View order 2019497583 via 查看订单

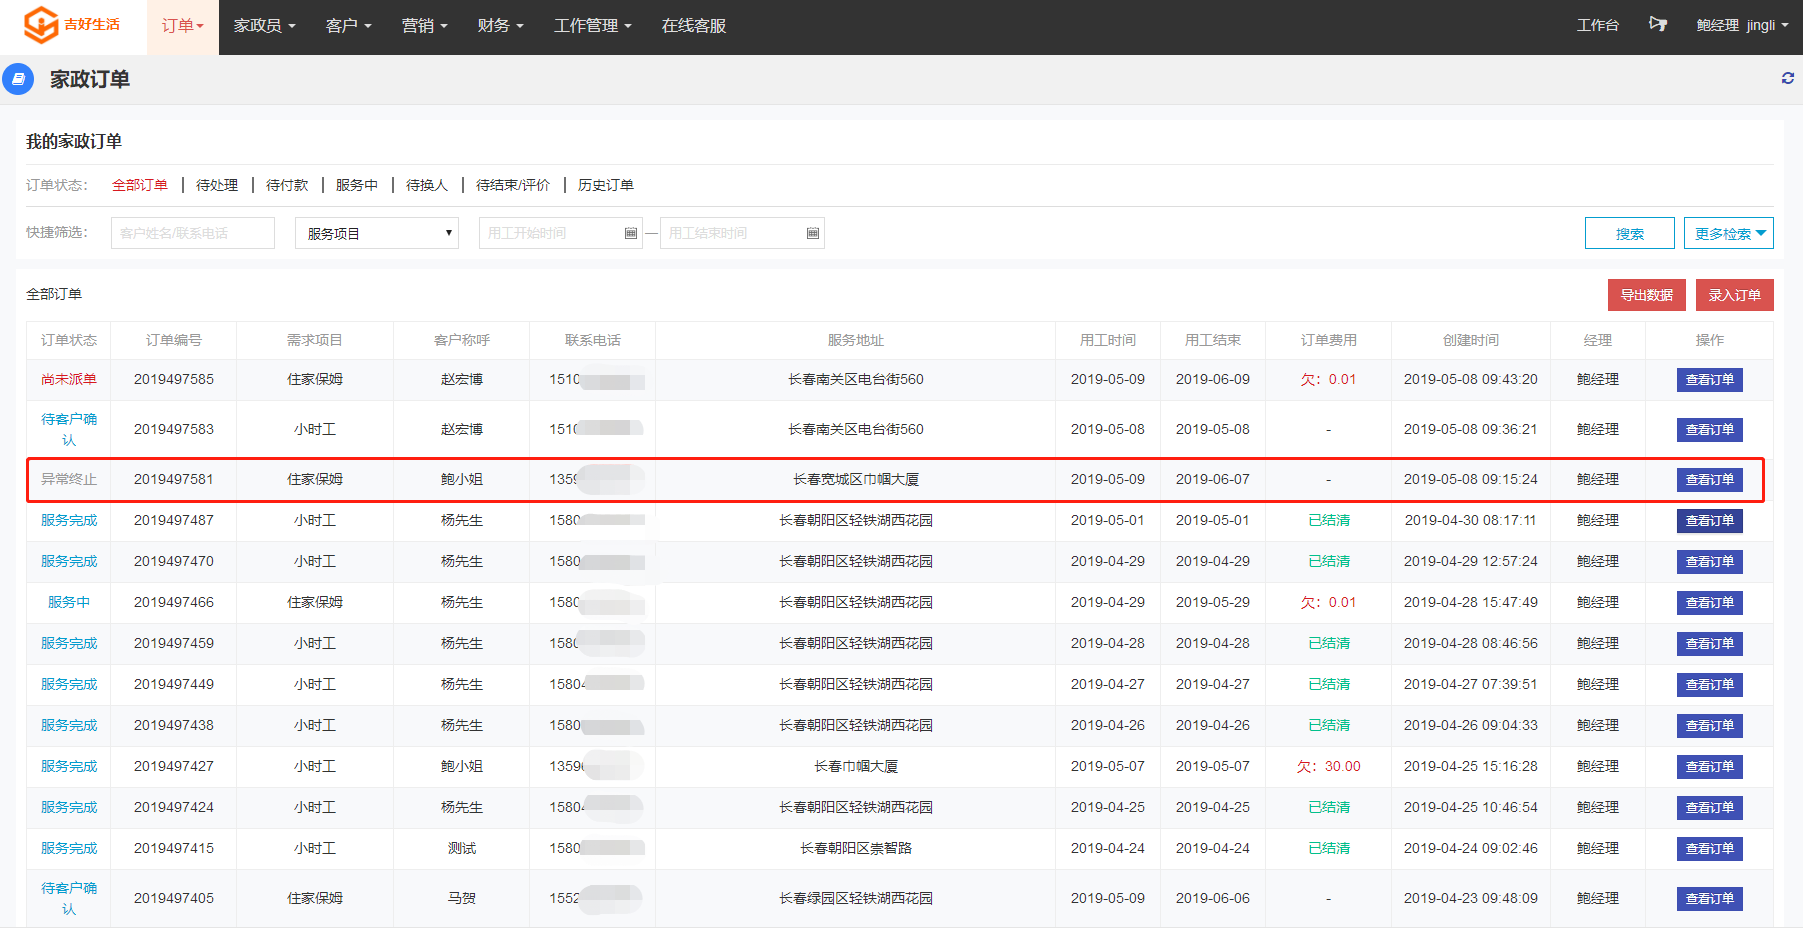(x=1710, y=430)
